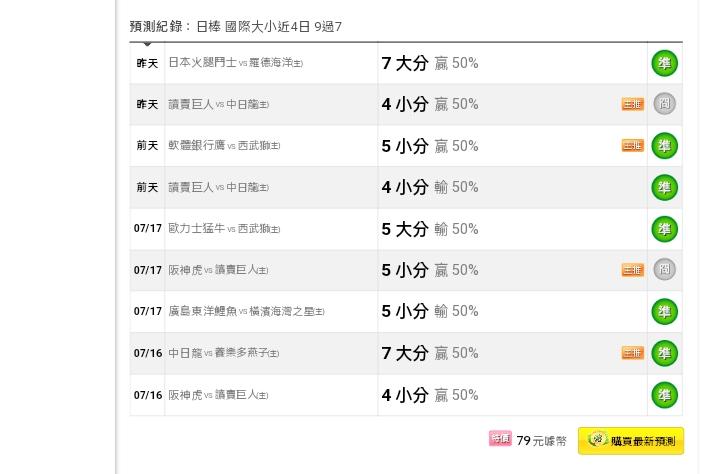Click orange 主推 tag in 中日龍 vs 養樂多燕子 row
The height and width of the screenshot is (474, 720).
coord(633,353)
